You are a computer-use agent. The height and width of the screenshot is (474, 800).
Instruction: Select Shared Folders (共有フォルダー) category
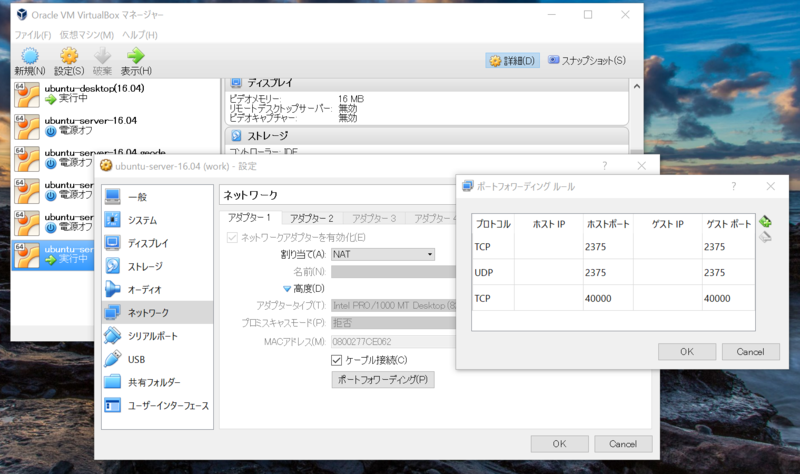[x=157, y=382]
